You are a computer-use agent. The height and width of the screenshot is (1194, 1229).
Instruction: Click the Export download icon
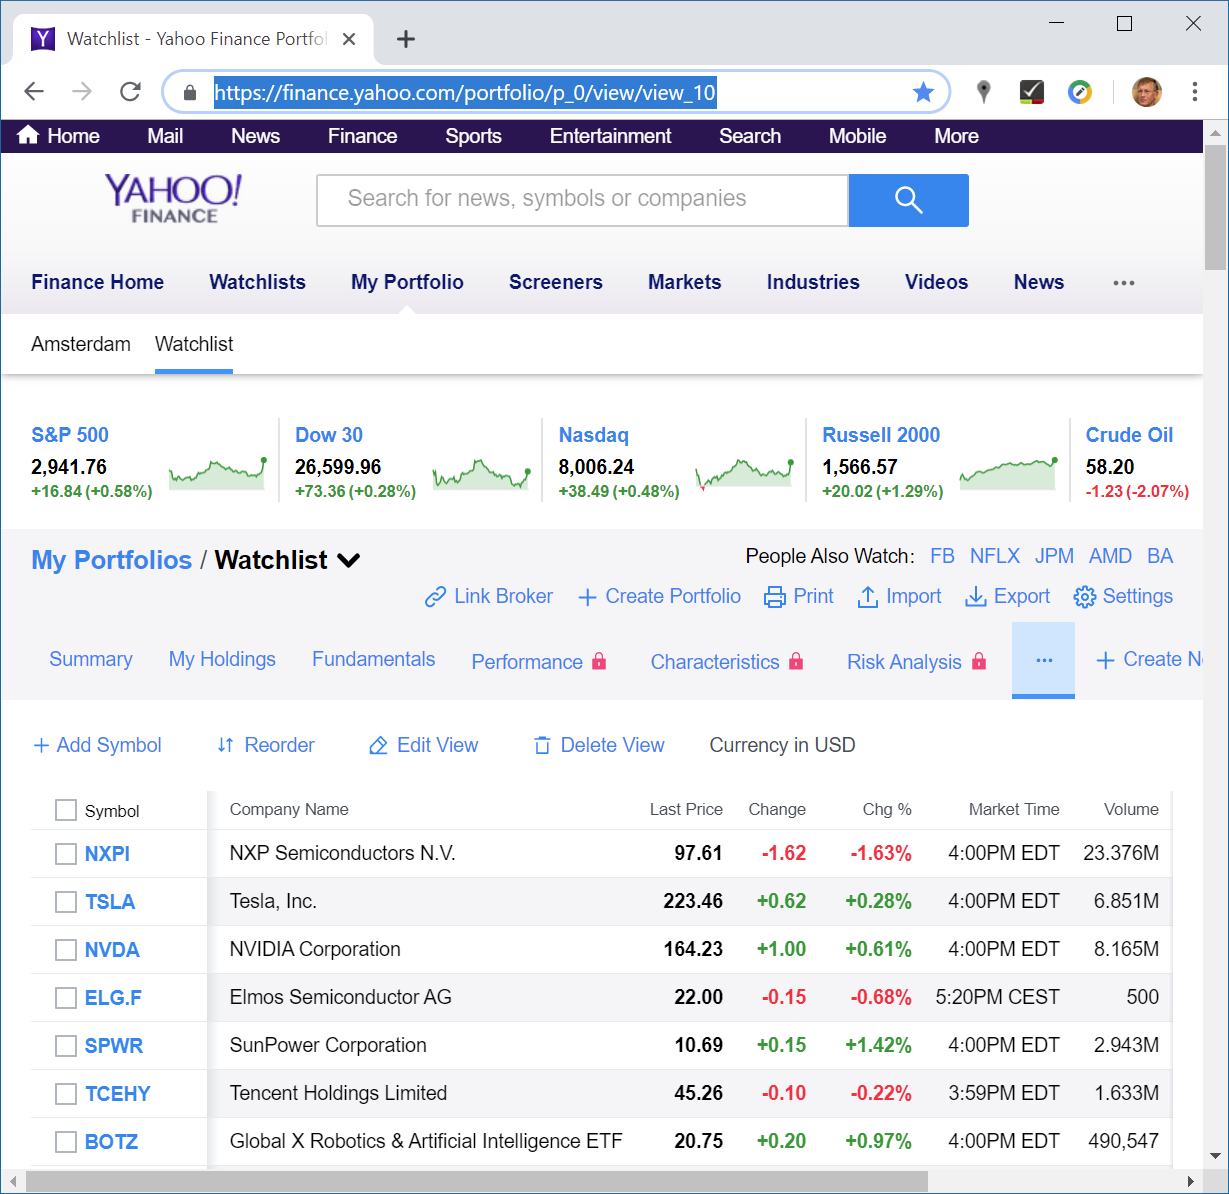[x=975, y=597]
